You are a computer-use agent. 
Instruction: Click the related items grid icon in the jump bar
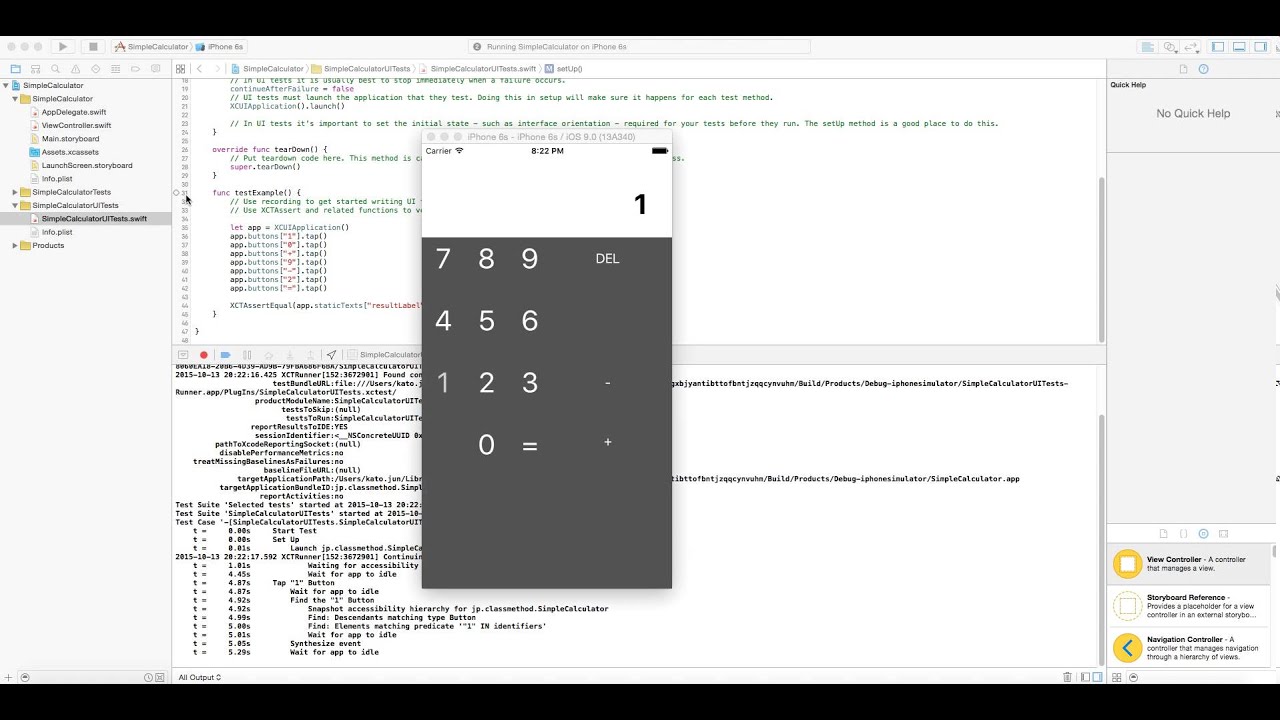(x=181, y=69)
